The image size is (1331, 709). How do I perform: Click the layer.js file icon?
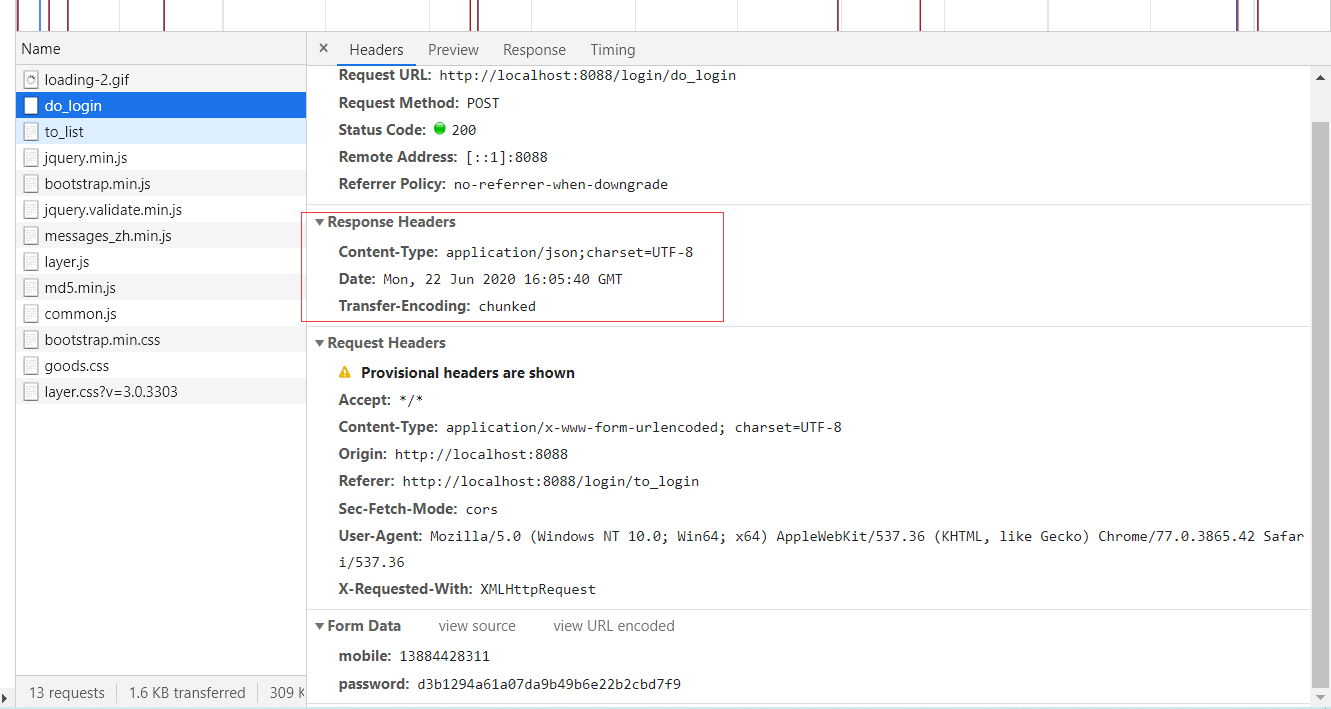[x=31, y=262]
